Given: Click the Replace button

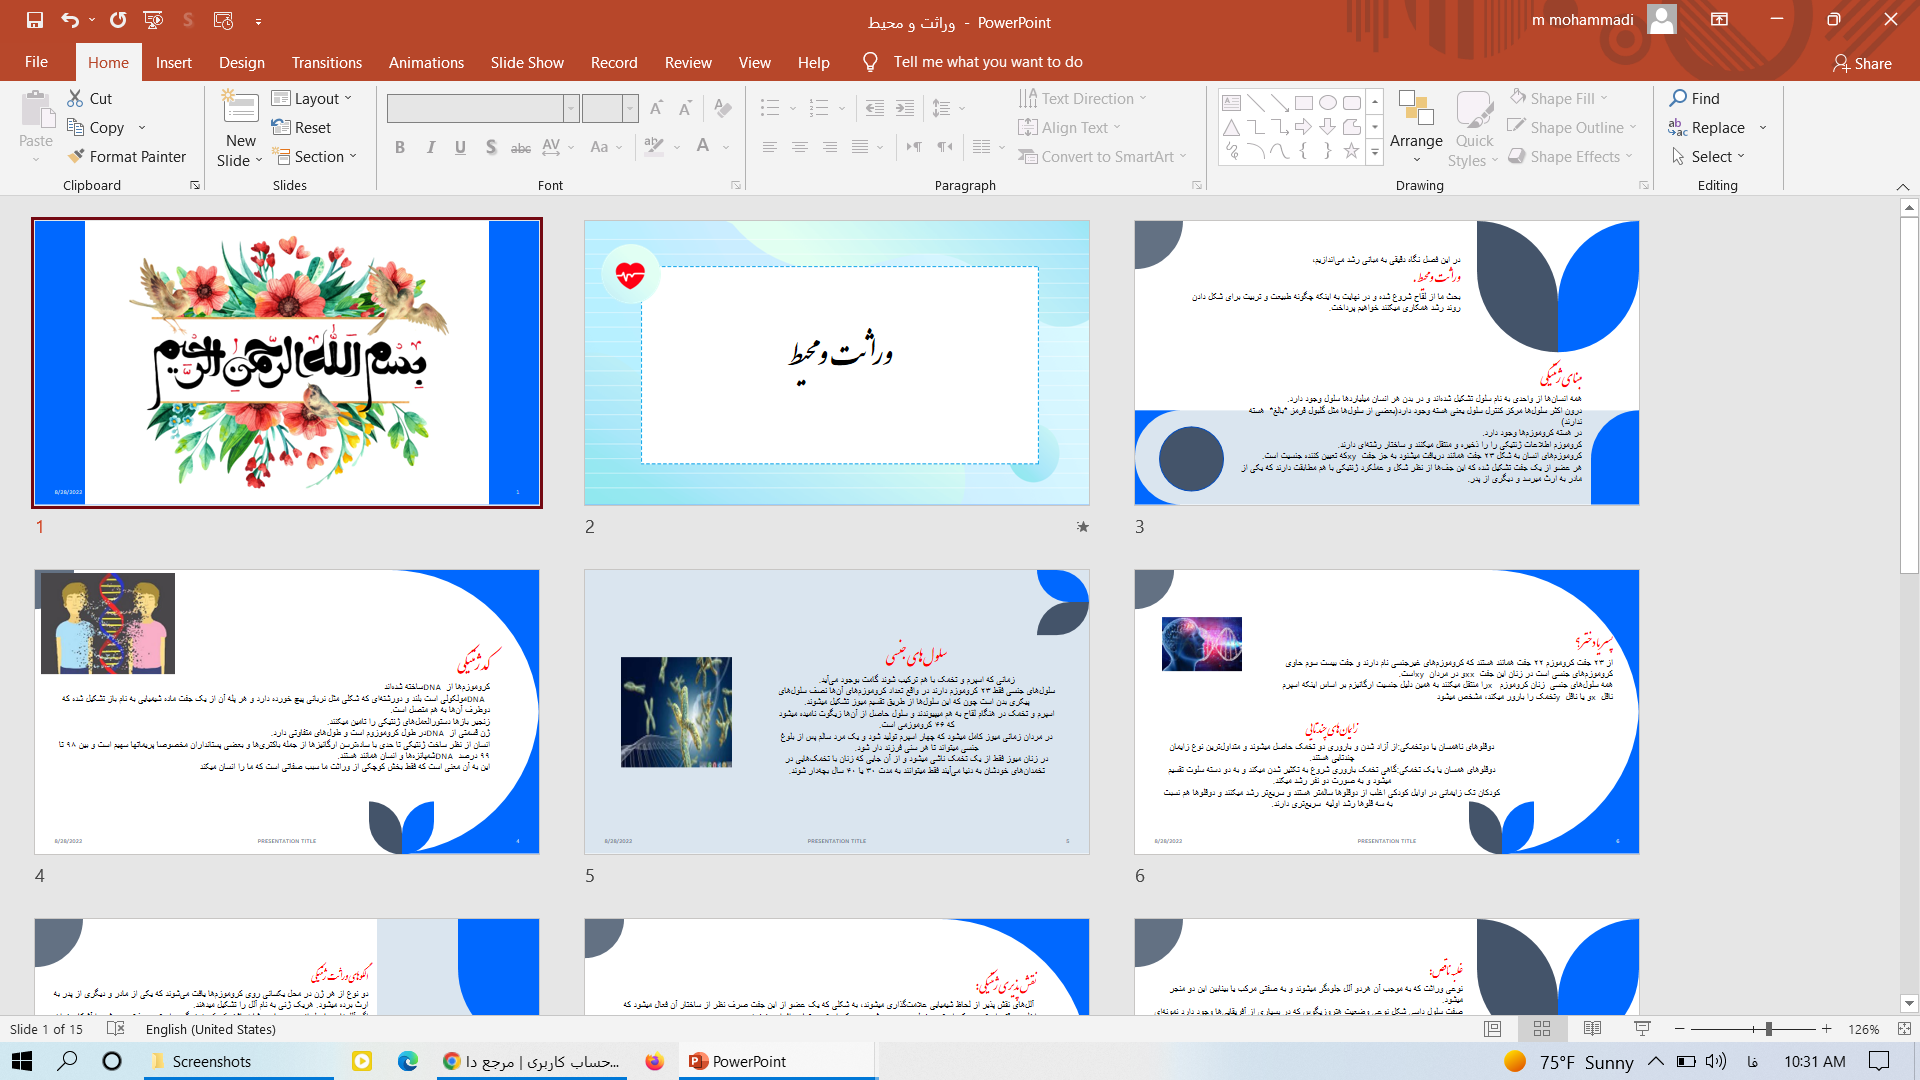Looking at the screenshot, I should pyautogui.click(x=1717, y=127).
